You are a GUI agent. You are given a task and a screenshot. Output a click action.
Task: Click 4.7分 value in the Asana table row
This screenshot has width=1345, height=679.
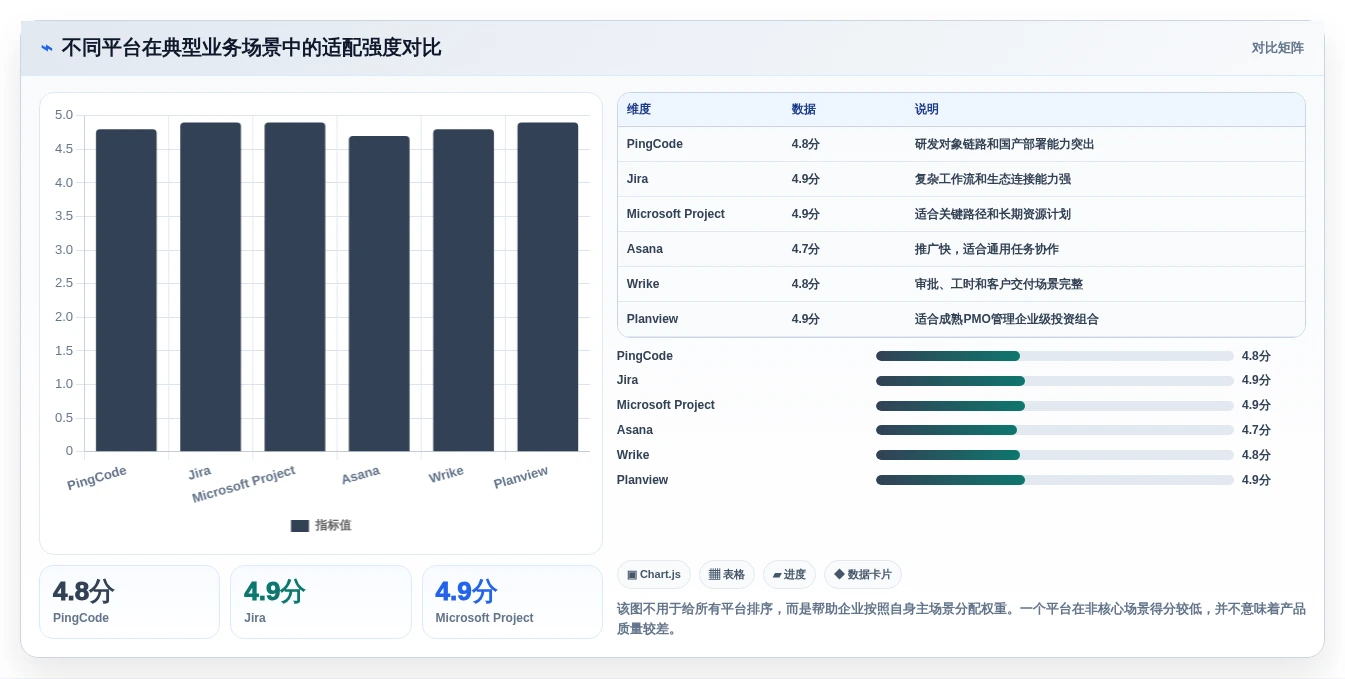point(806,249)
